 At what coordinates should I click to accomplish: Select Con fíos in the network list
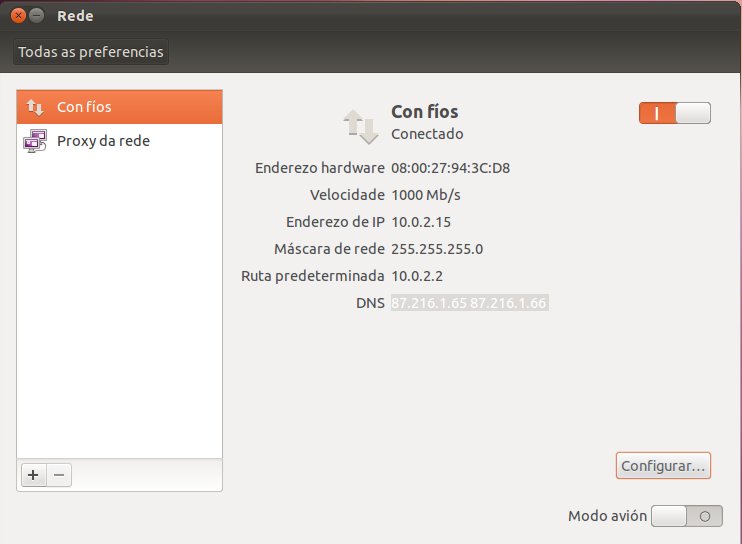[x=119, y=107]
